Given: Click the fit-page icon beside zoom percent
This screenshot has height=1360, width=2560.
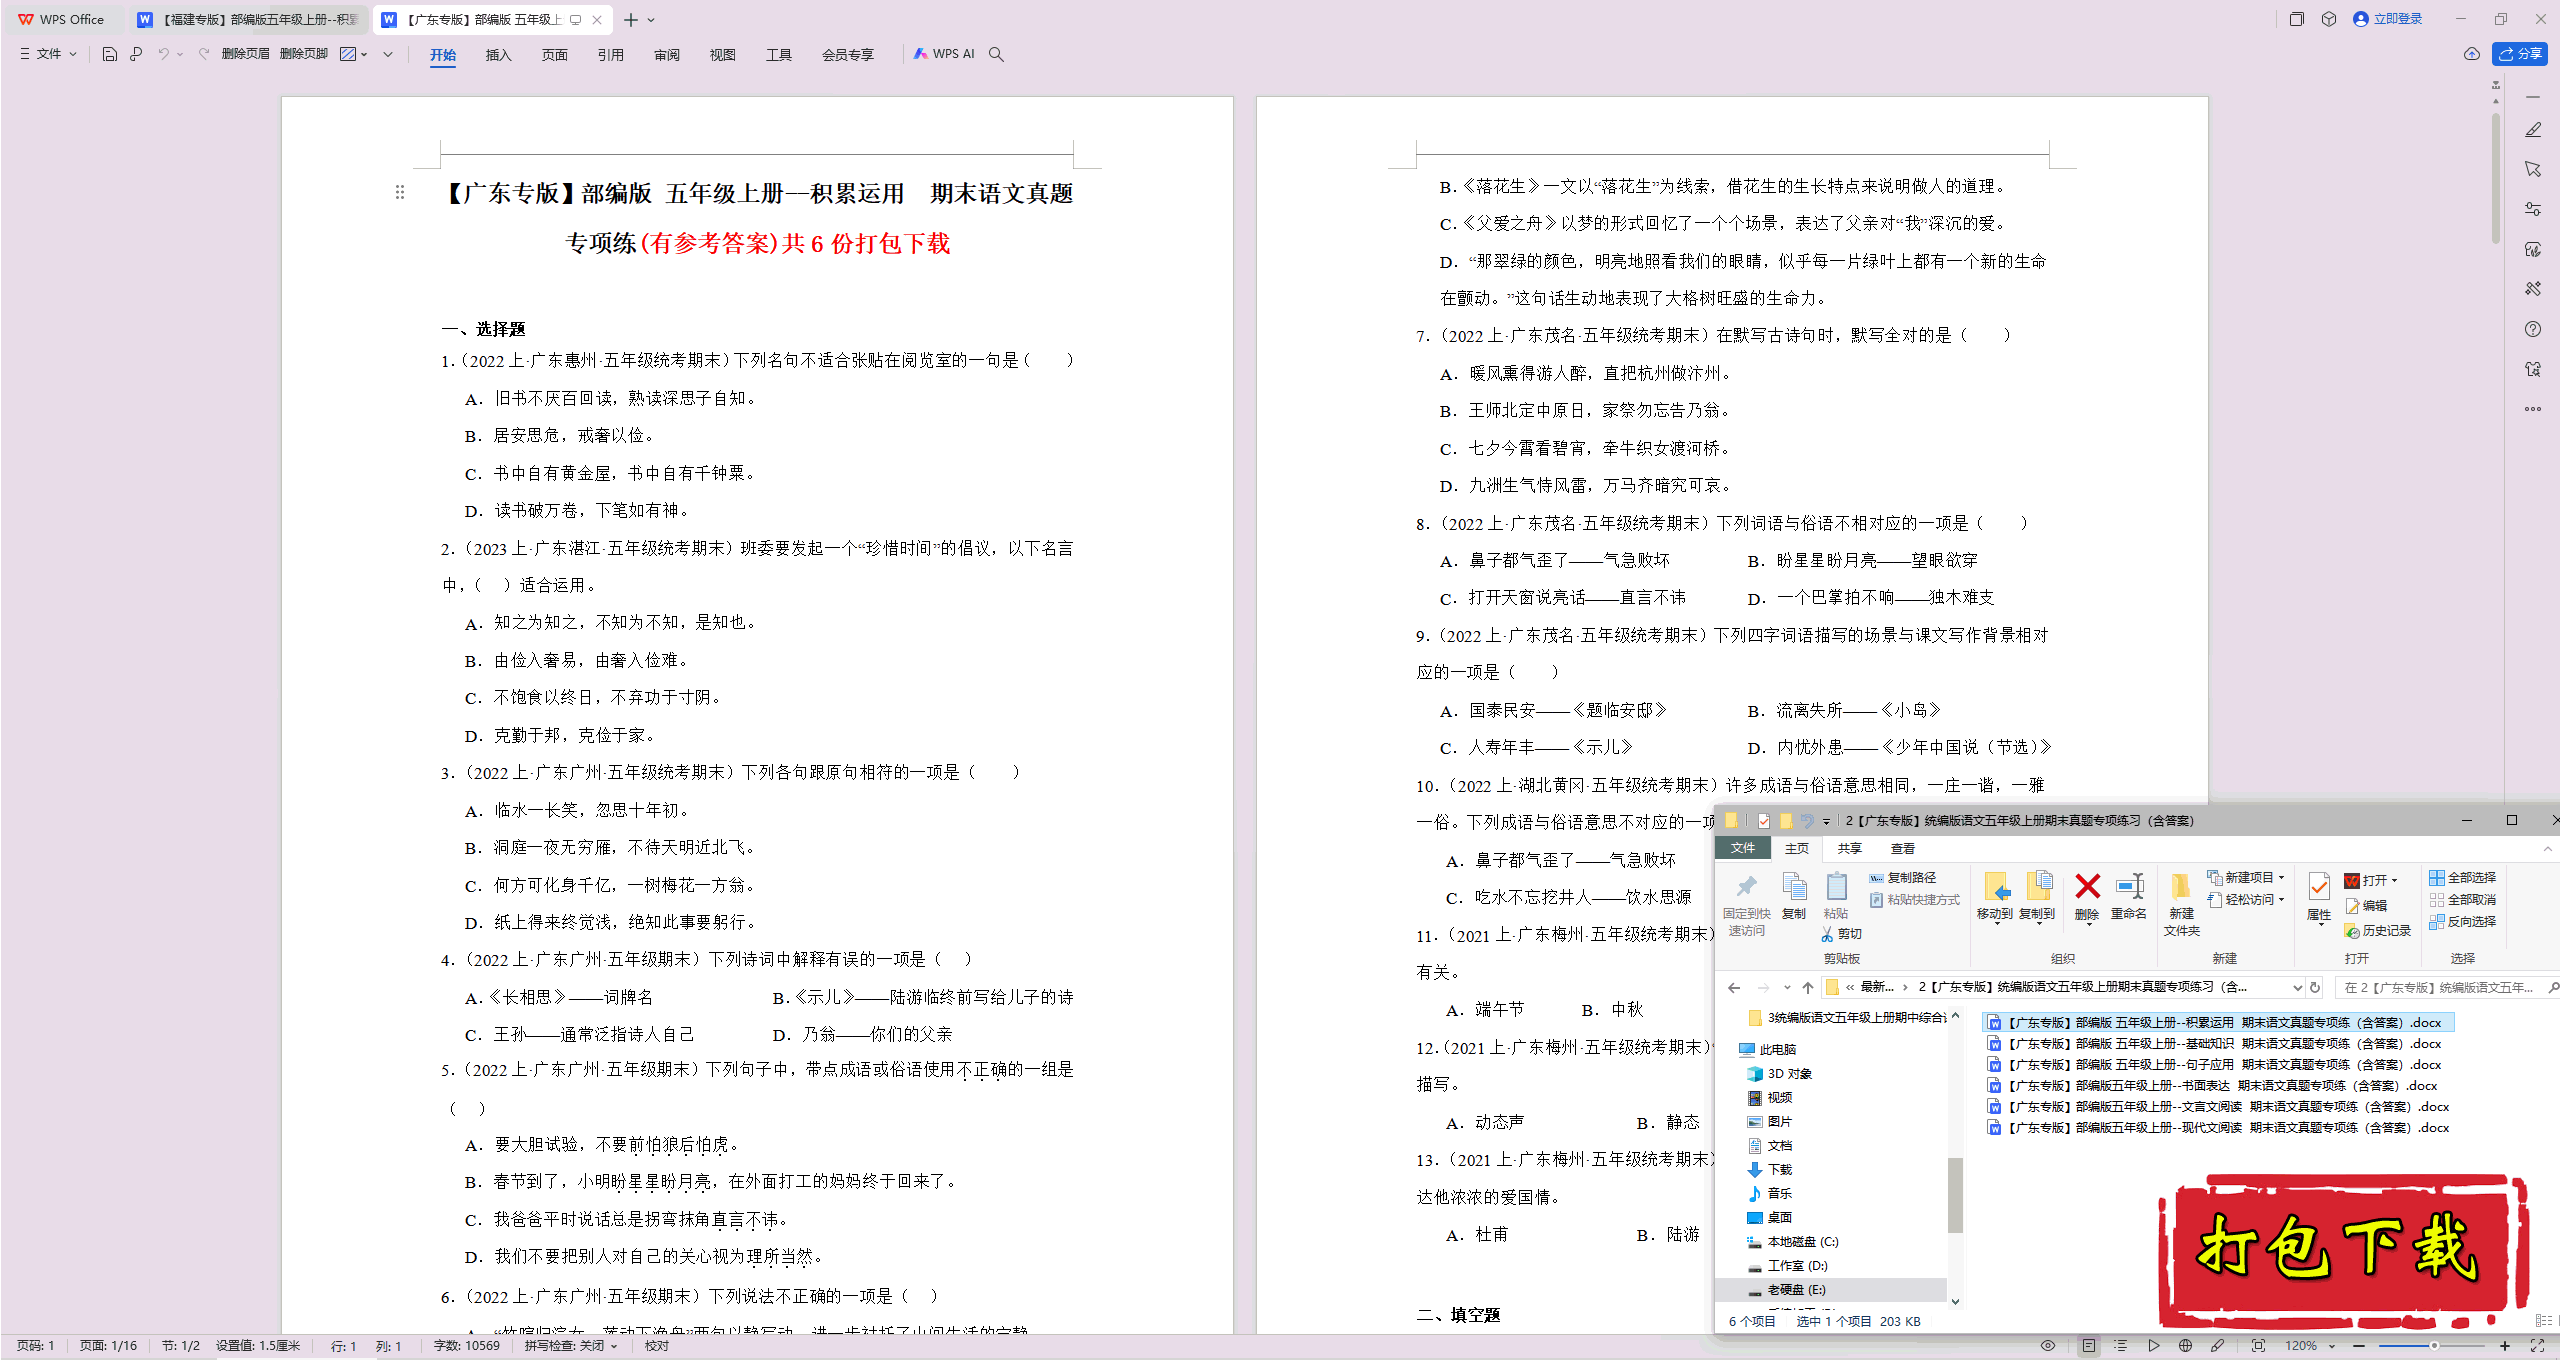Looking at the screenshot, I should [x=2258, y=1346].
